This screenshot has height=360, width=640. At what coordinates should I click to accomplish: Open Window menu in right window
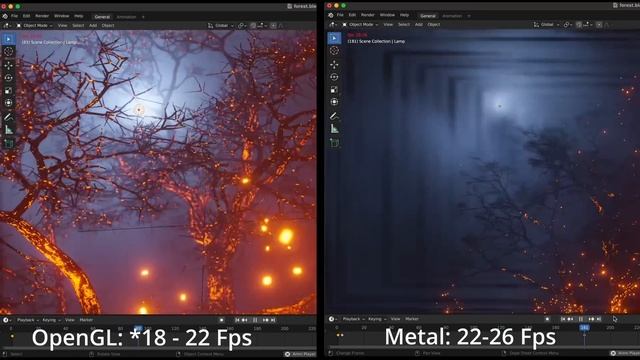387,15
